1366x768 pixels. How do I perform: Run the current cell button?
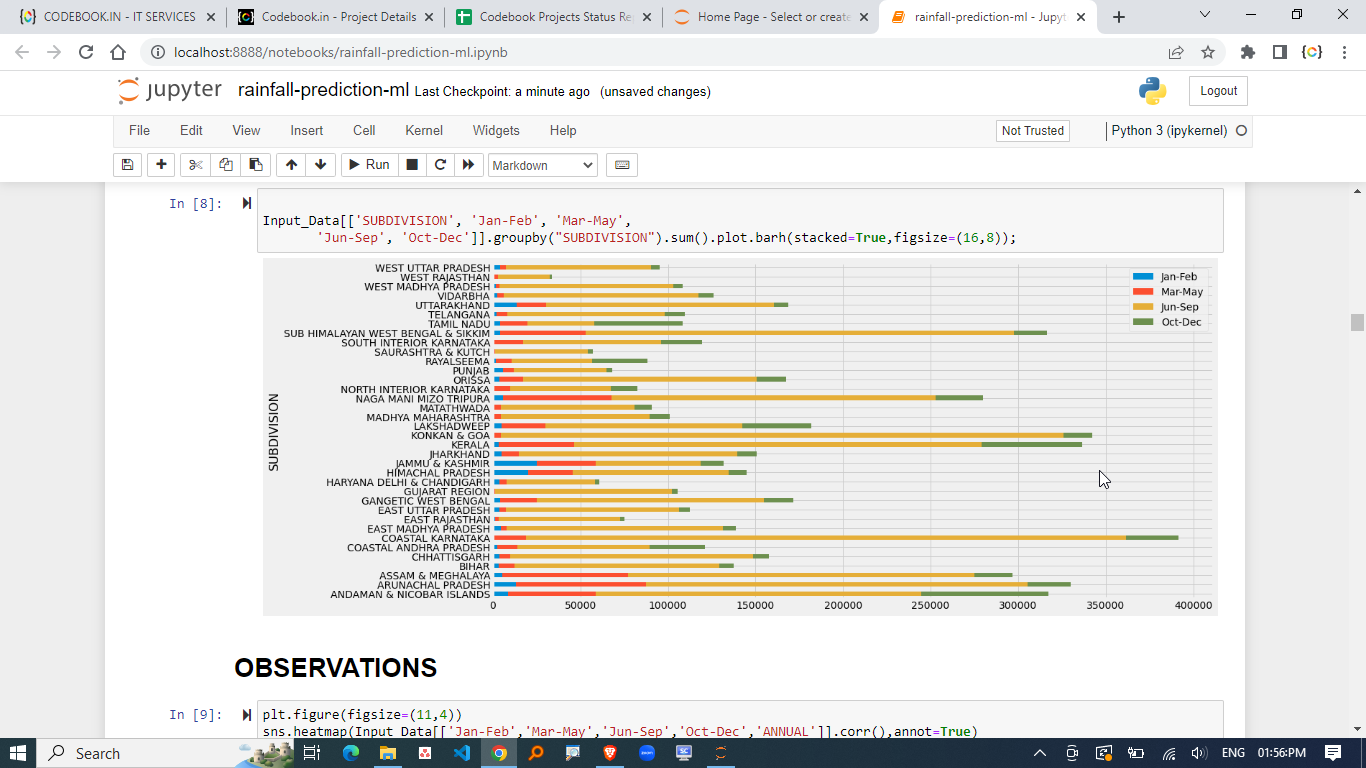[369, 165]
